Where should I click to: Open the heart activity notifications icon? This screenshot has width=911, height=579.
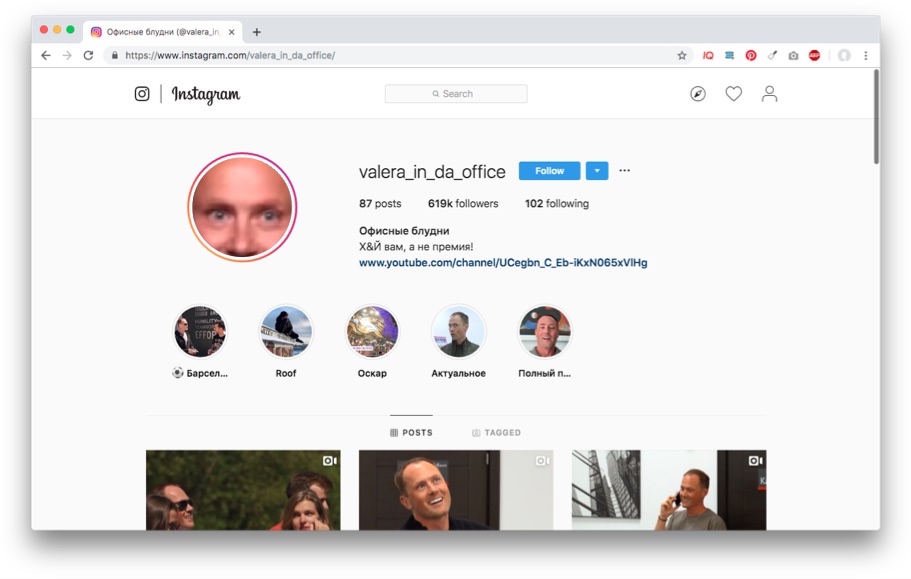point(734,93)
